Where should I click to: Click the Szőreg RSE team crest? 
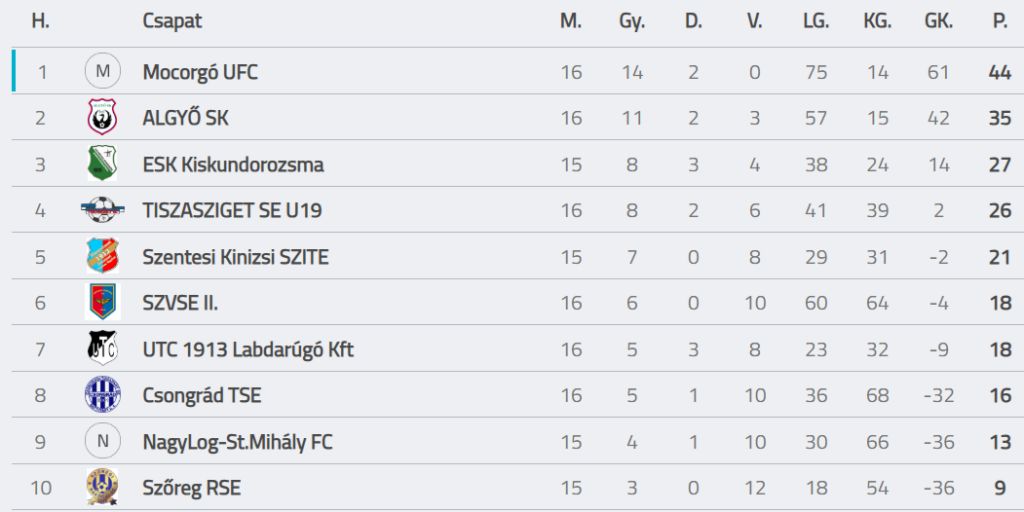(103, 487)
